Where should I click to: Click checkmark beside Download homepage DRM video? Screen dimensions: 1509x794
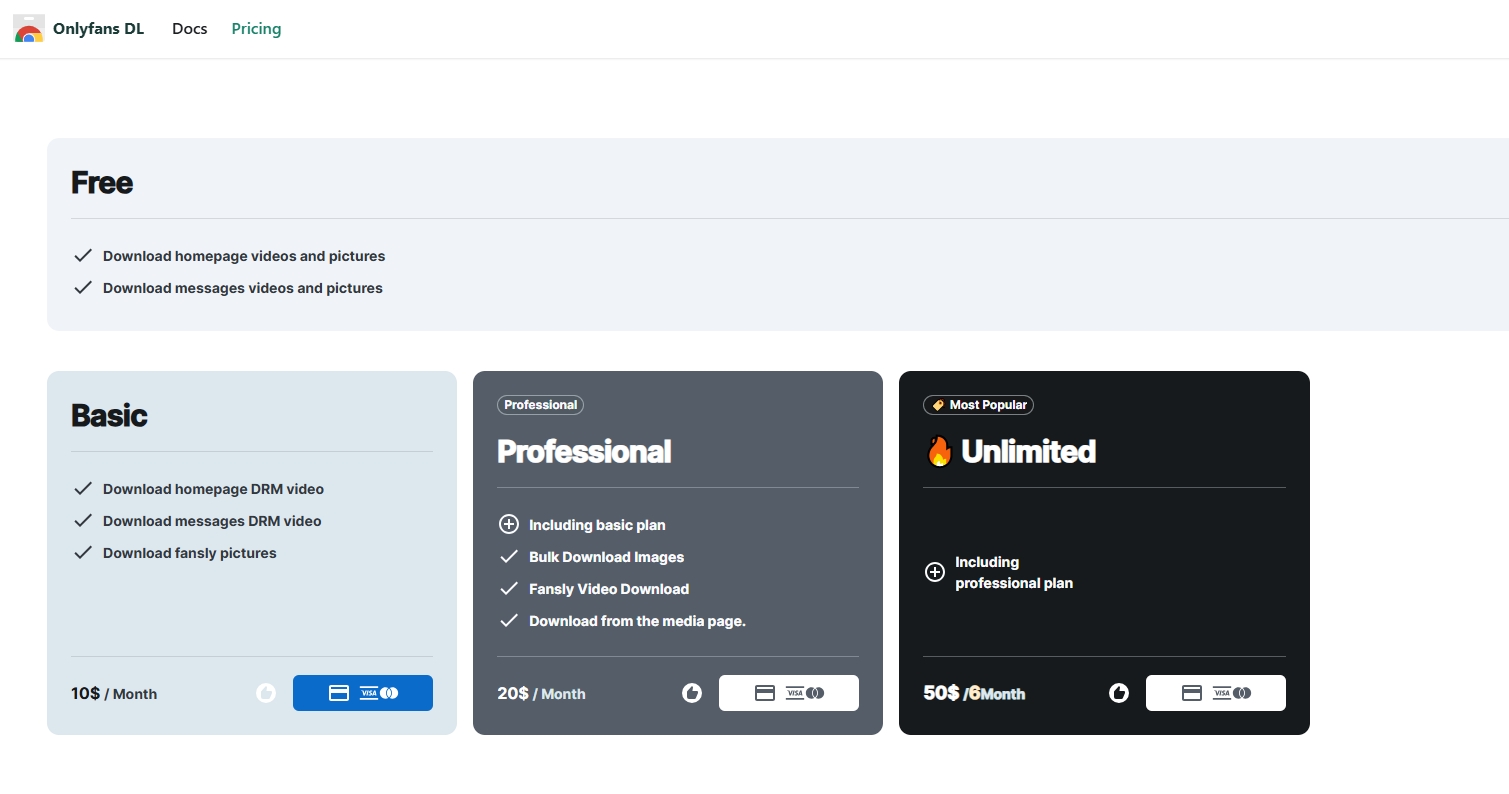(x=83, y=489)
